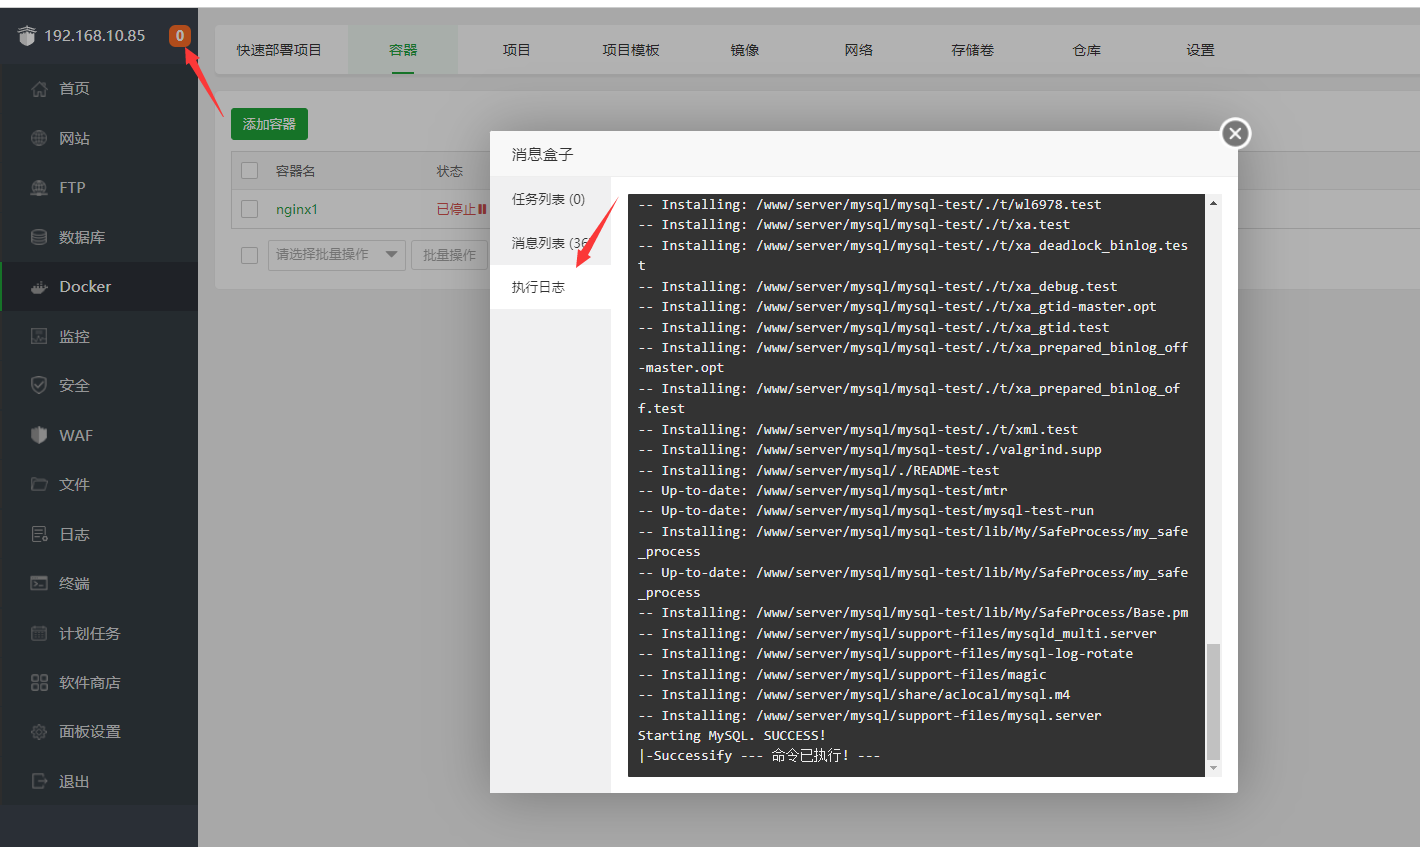
Task: Click the log scrollbar's down arrow
Action: tap(1214, 768)
